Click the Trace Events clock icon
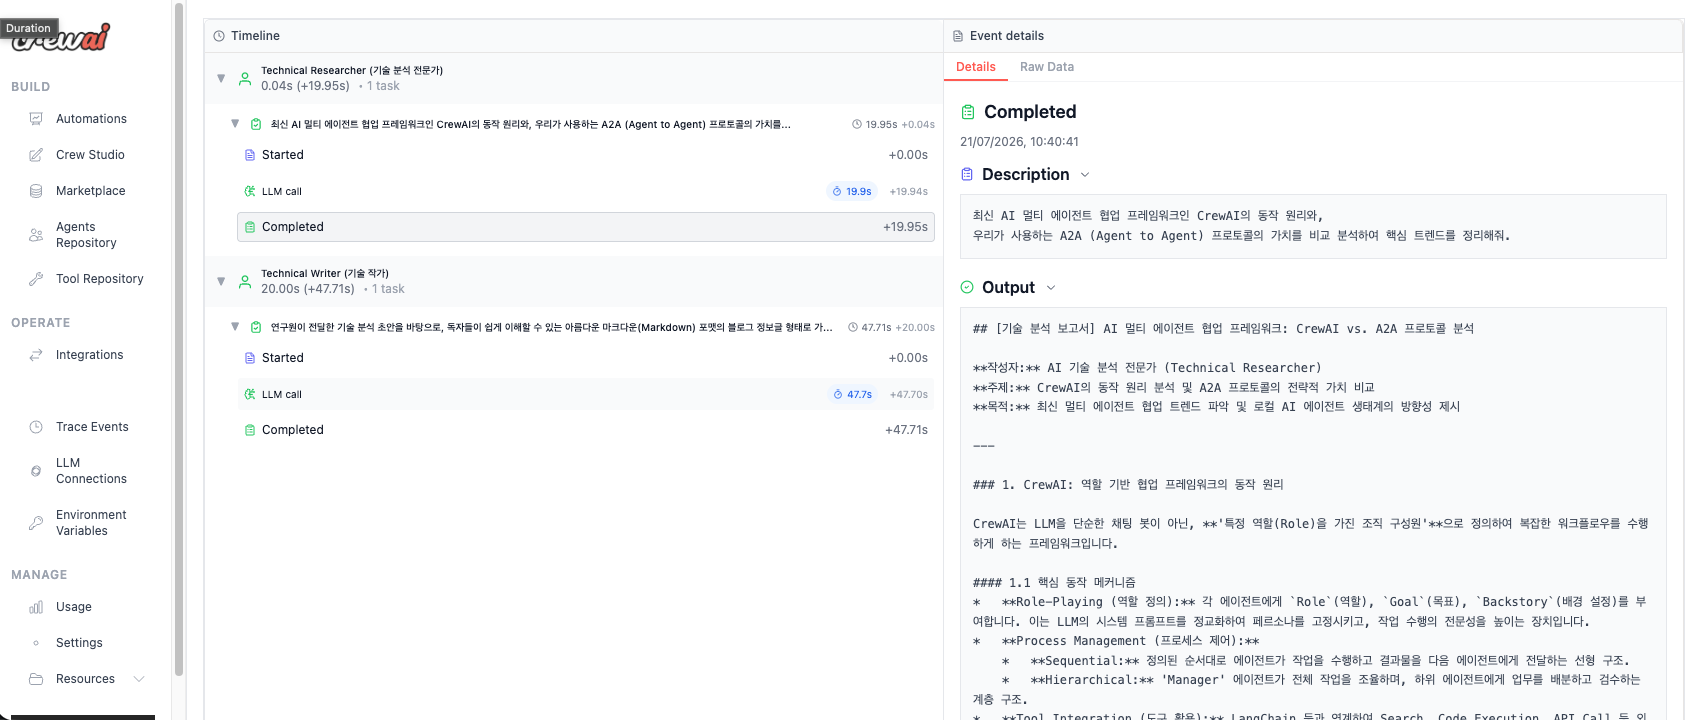The height and width of the screenshot is (720, 1693). click(x=36, y=427)
